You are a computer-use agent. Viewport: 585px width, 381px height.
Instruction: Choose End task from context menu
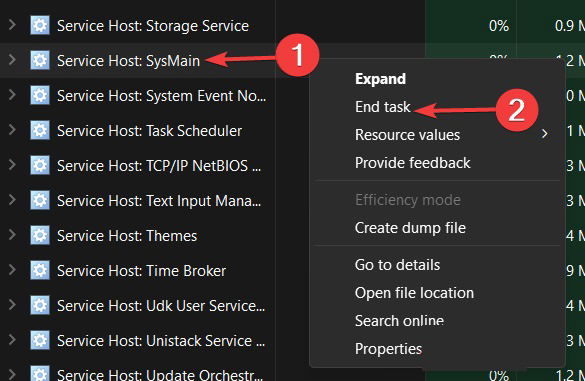point(382,107)
